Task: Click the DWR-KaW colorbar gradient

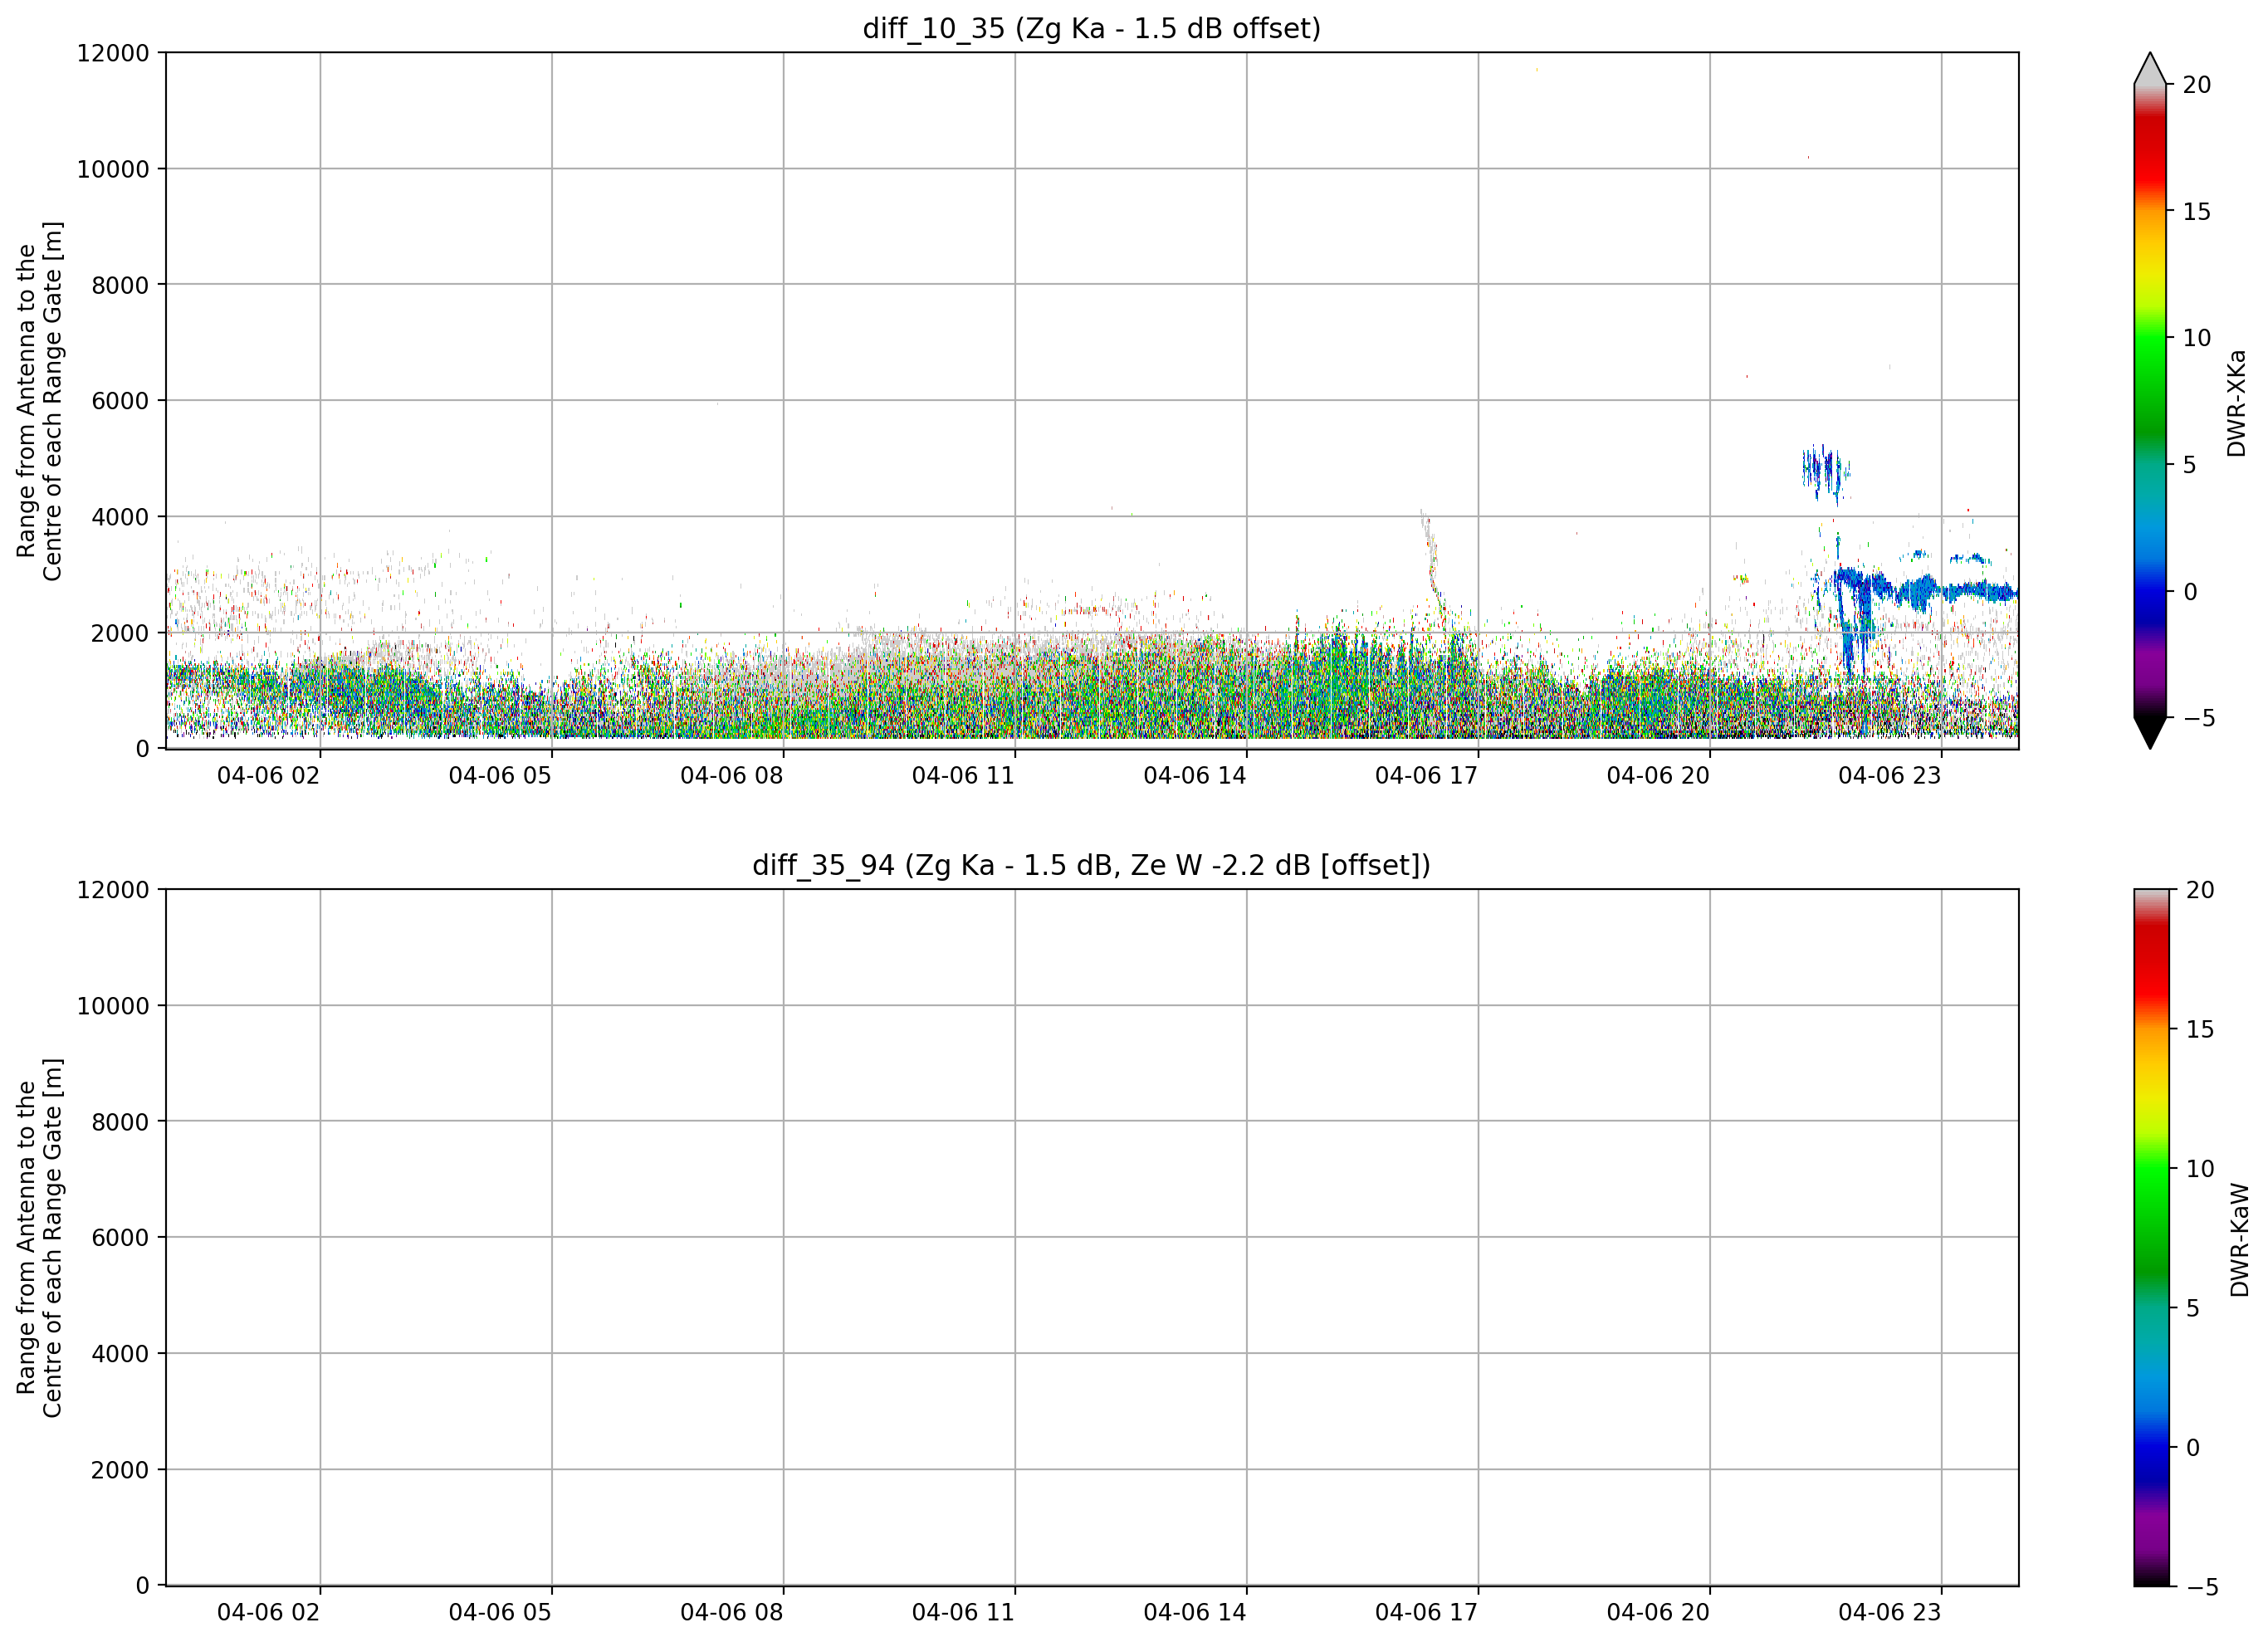Action: (x=2152, y=1237)
